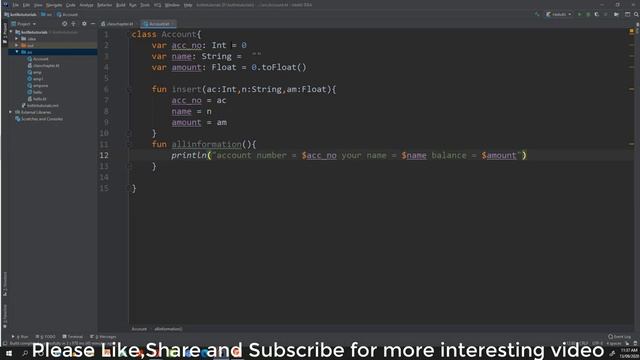The height and width of the screenshot is (360, 640).
Task: Select the Account class file in tree
Action: pos(38,59)
